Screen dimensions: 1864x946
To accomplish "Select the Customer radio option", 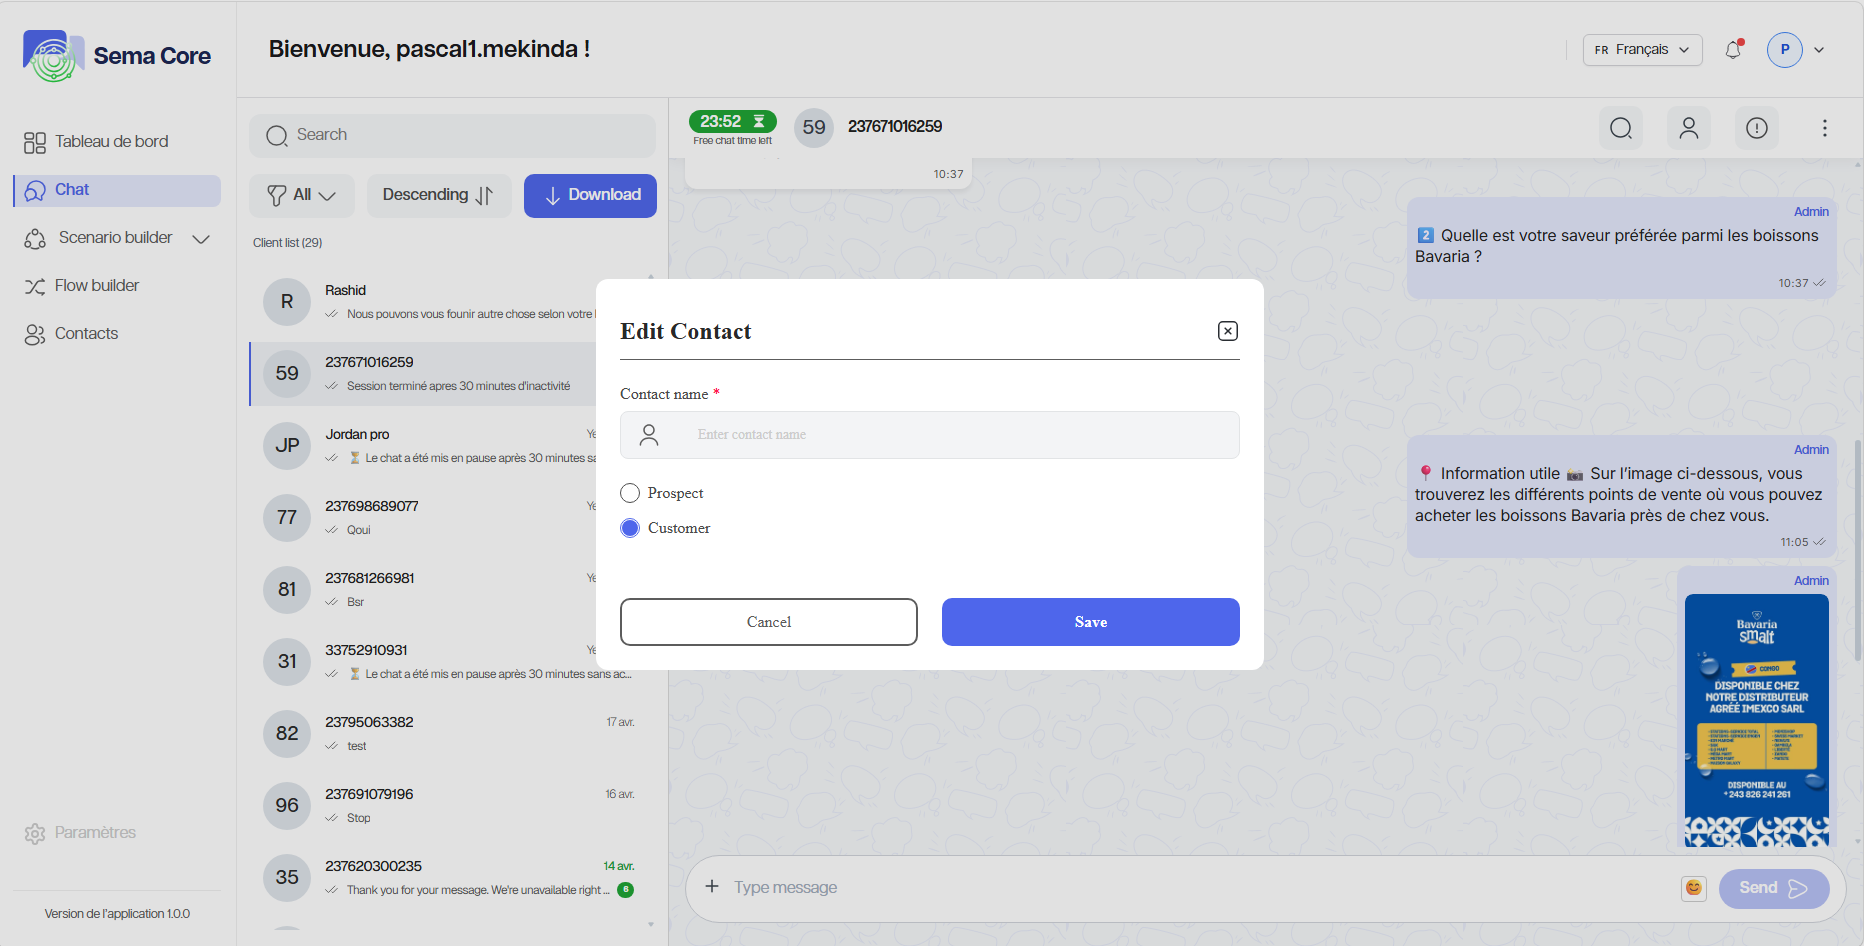I will (630, 528).
